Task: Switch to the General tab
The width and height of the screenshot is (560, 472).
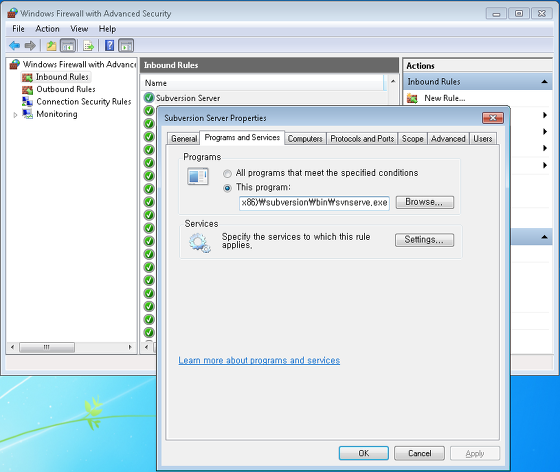Action: 184,139
